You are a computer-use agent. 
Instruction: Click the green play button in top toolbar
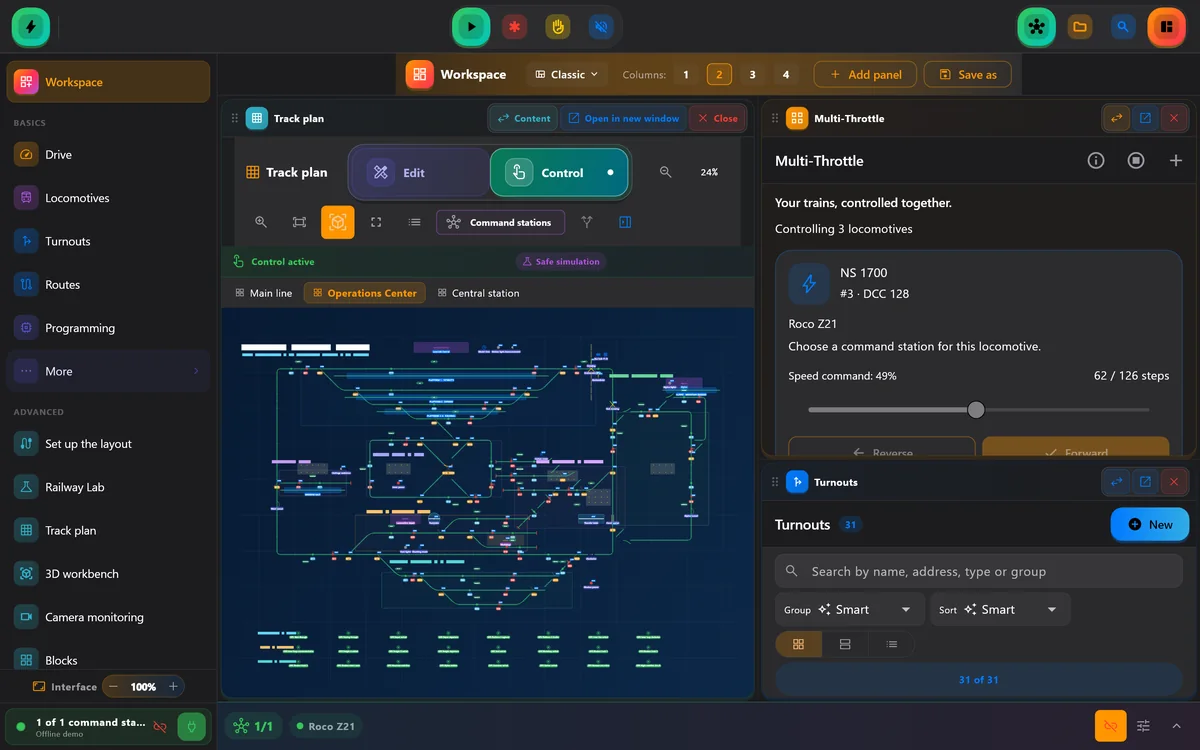[x=470, y=27]
